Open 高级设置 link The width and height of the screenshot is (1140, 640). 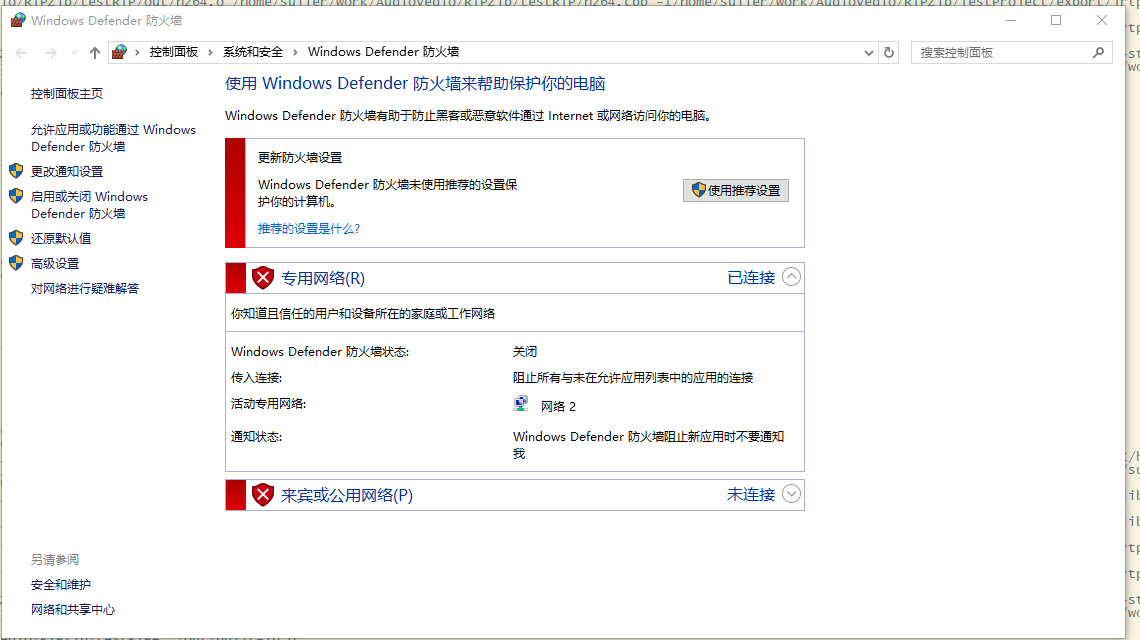pos(55,264)
